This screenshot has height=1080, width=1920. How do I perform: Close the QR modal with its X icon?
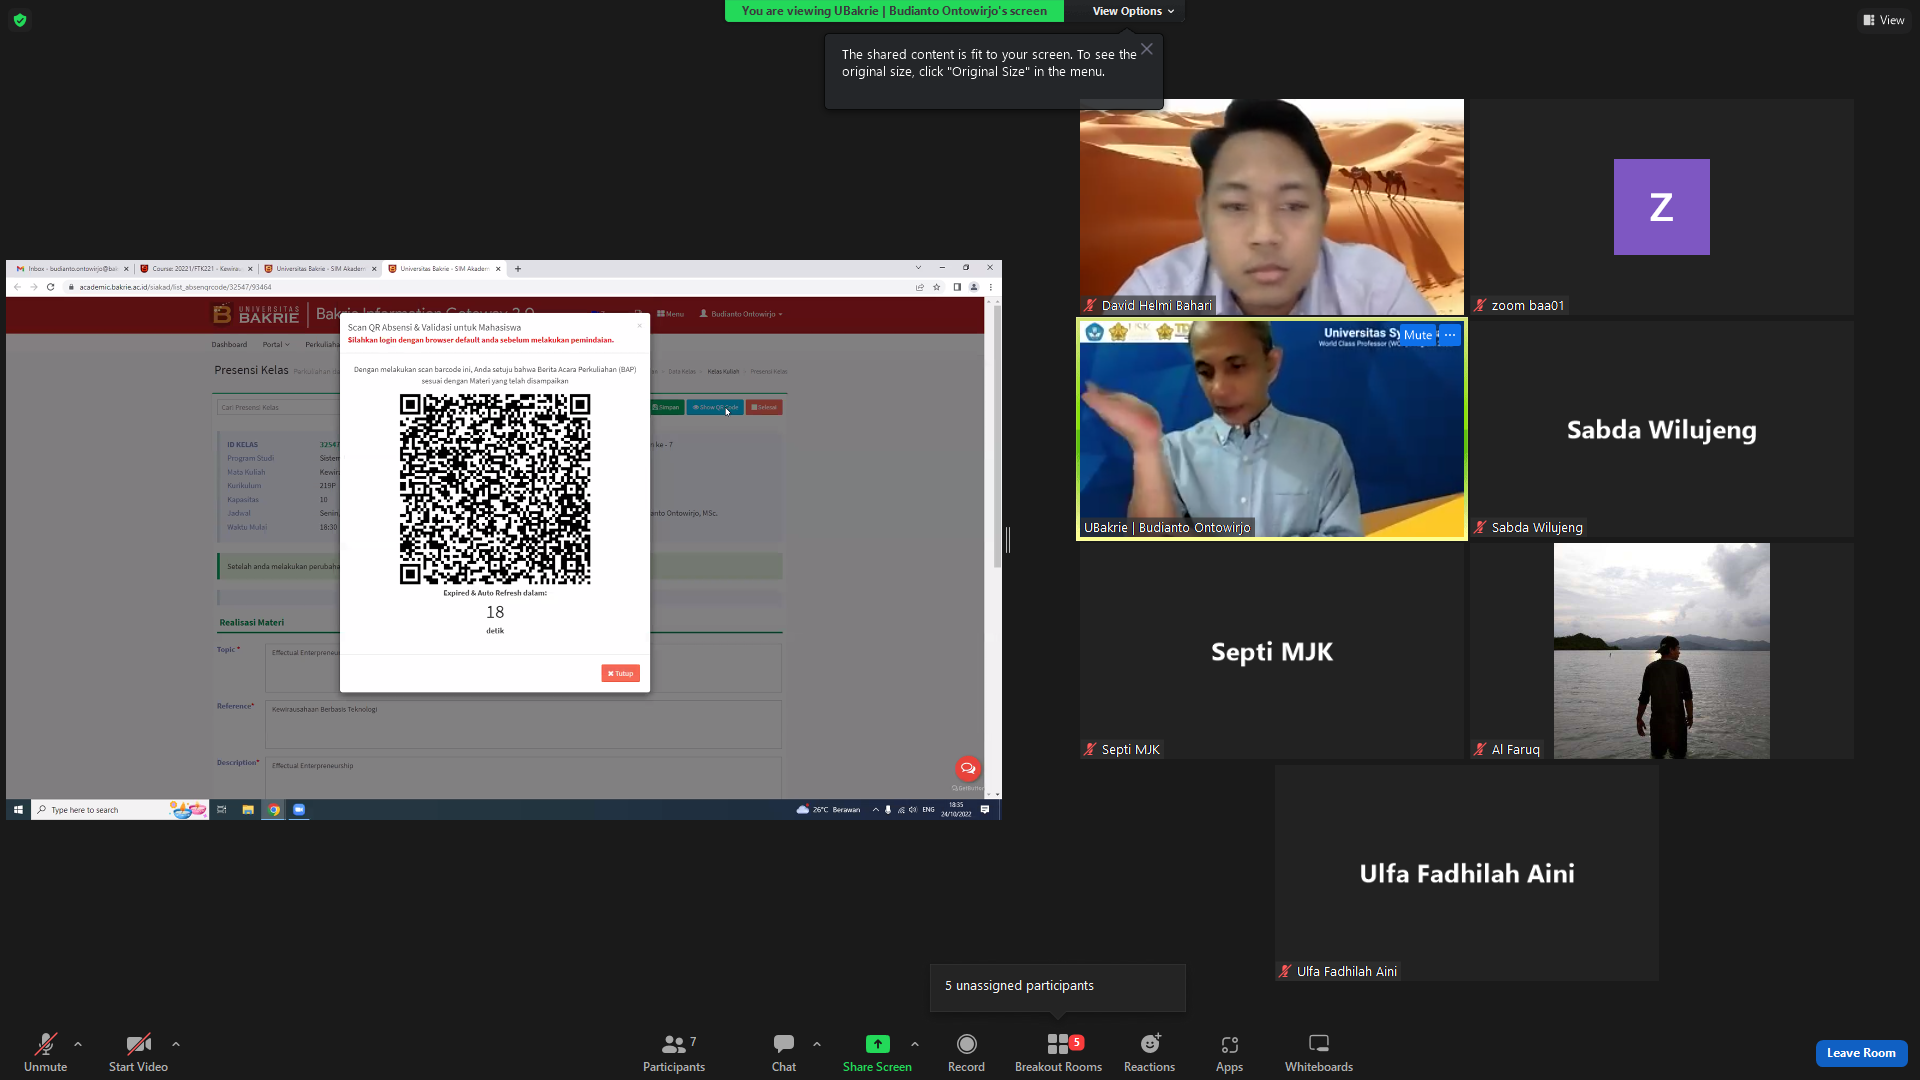pos(640,325)
